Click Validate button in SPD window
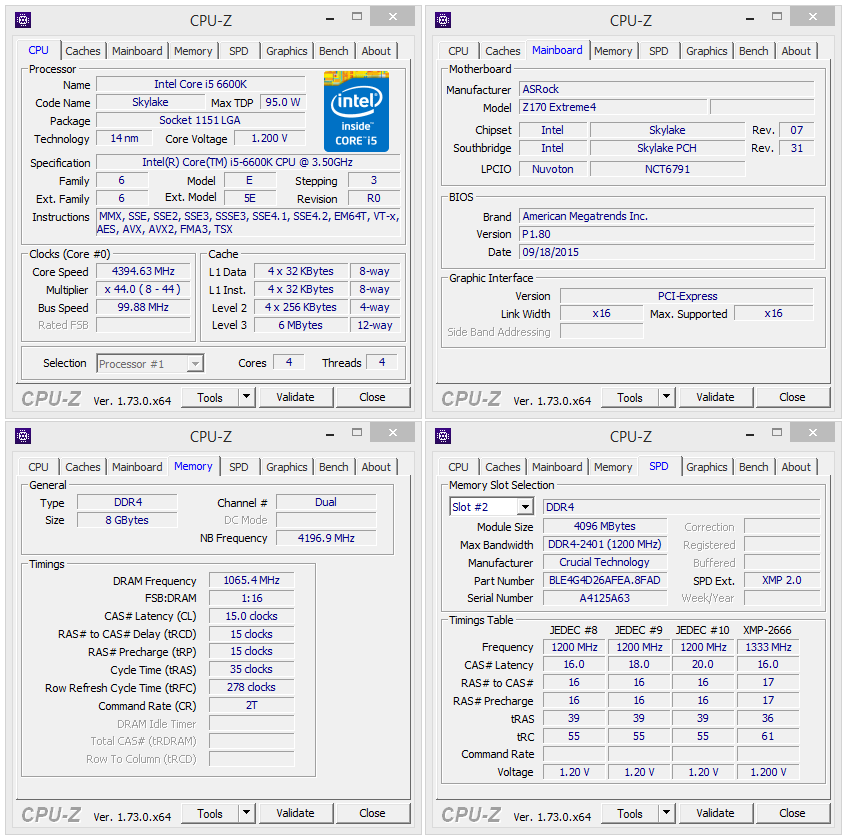Viewport: 846px width, 840px height. [715, 813]
